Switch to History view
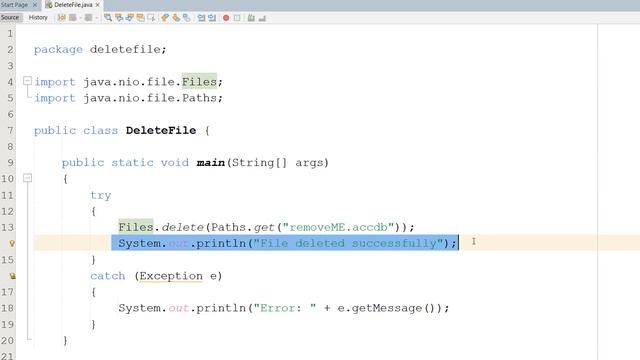 click(x=38, y=18)
